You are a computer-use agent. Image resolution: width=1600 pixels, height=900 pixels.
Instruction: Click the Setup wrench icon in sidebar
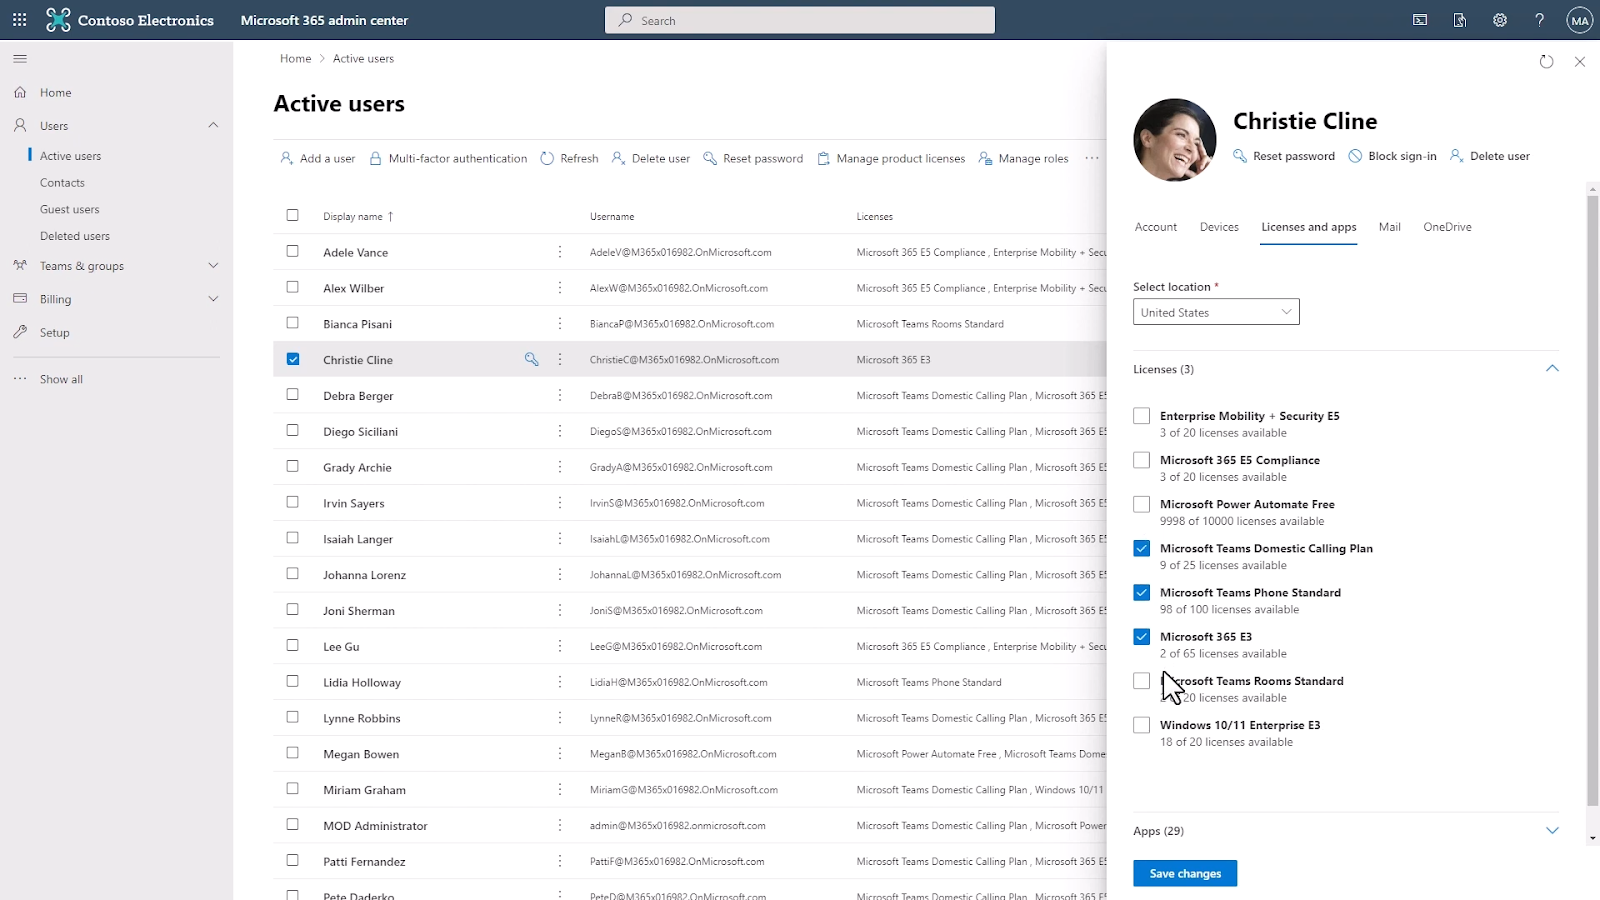pyautogui.click(x=20, y=332)
